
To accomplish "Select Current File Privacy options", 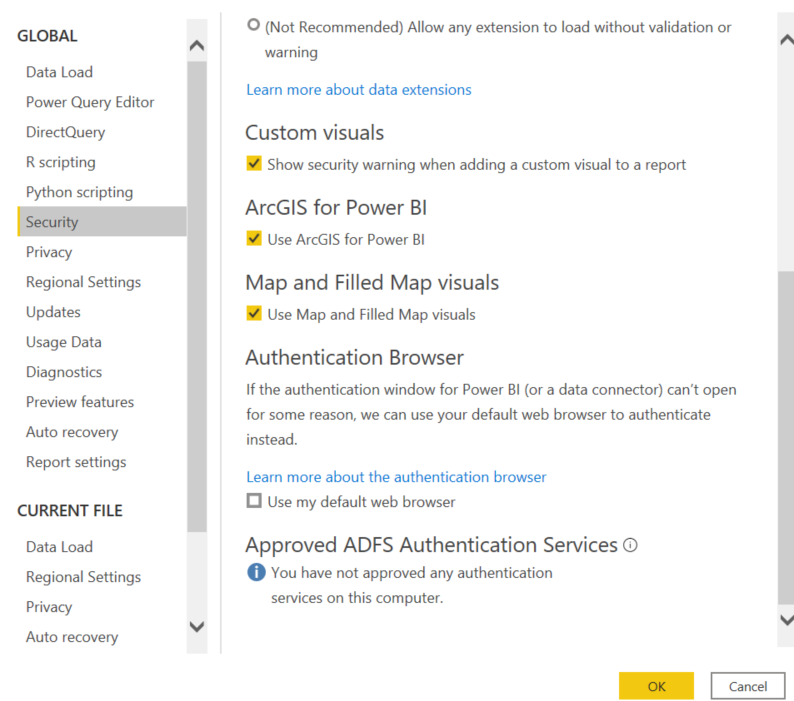I will (x=49, y=607).
